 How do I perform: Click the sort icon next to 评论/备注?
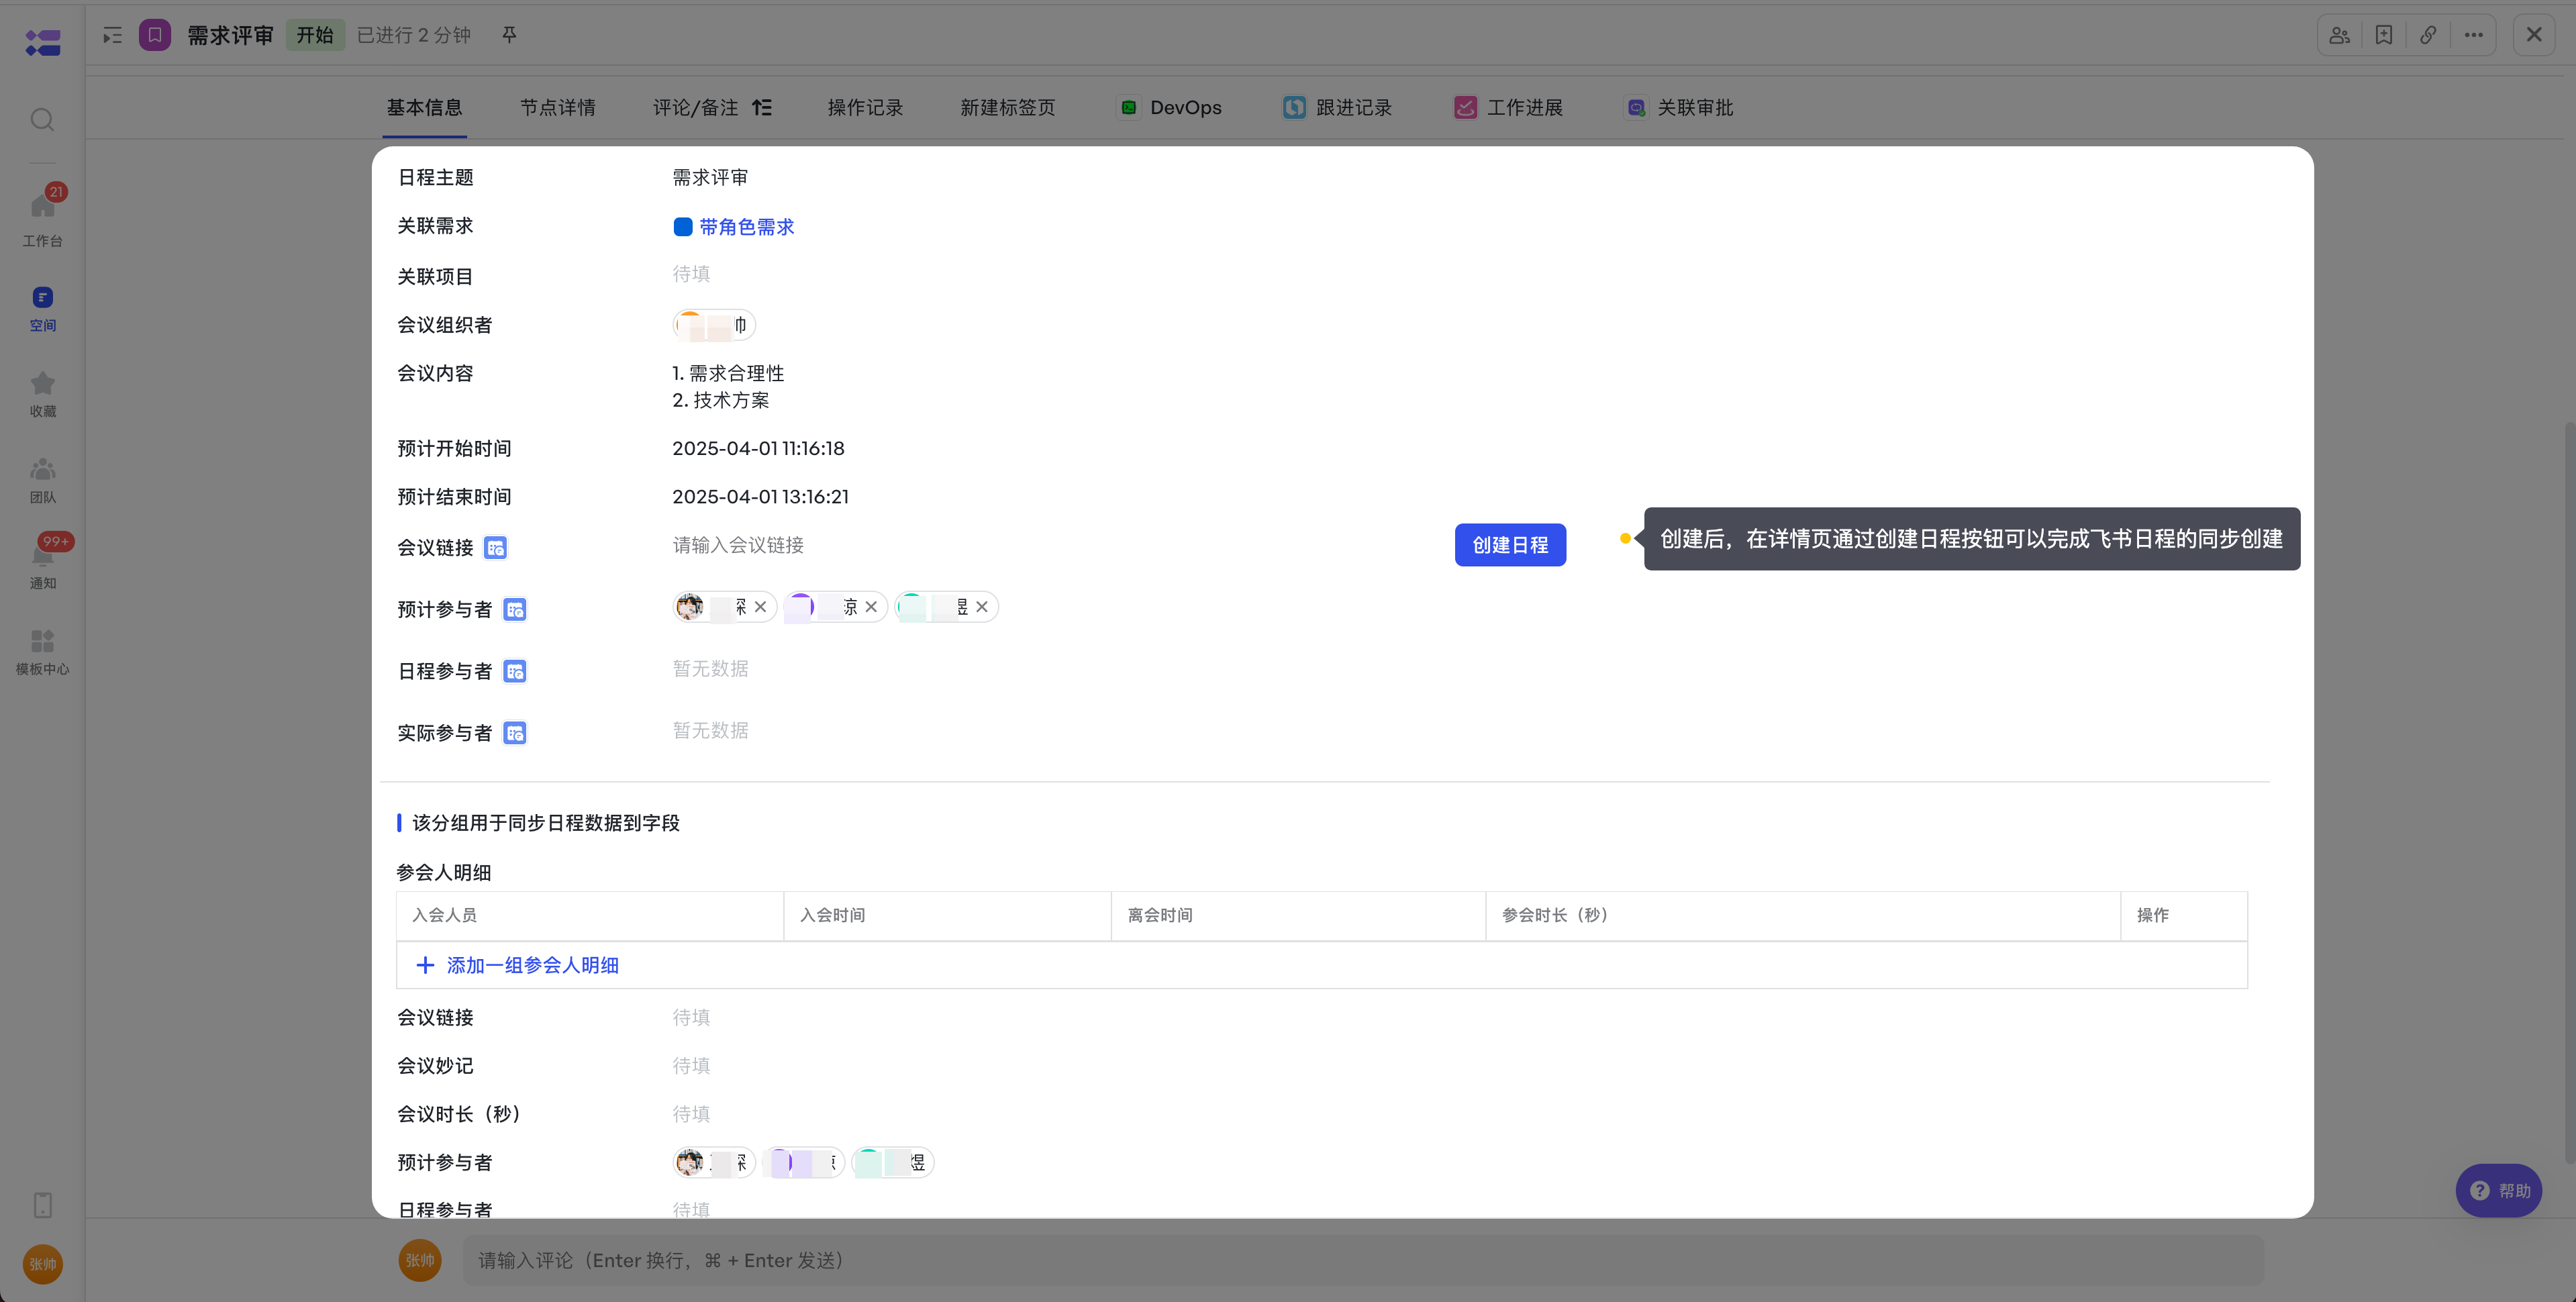tap(762, 107)
